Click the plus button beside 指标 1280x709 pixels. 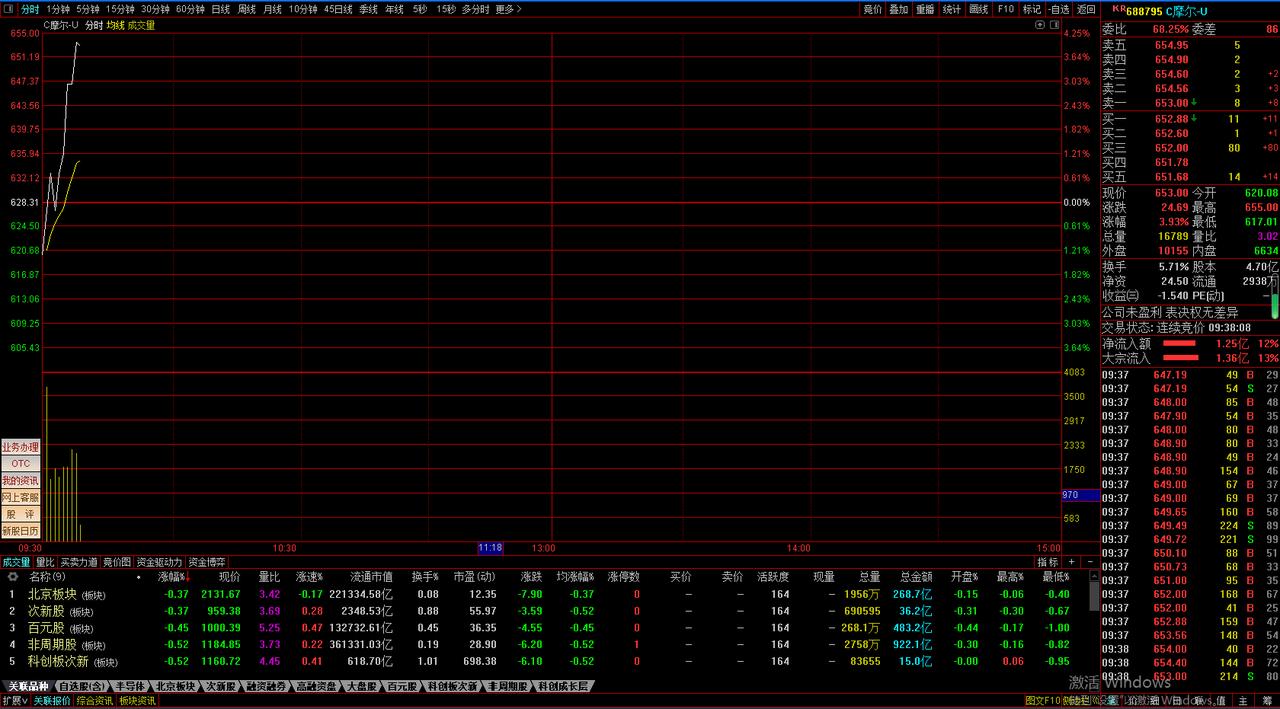1071,562
